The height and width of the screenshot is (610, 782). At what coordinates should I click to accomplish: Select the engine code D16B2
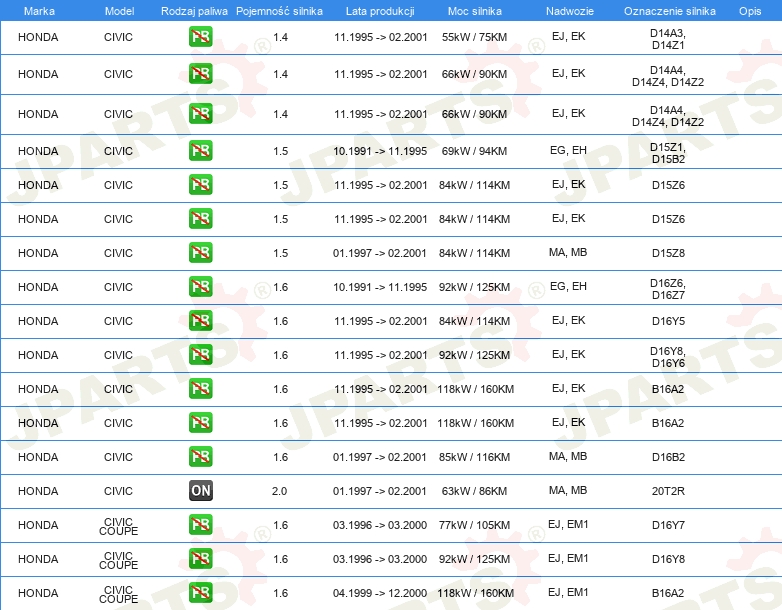pos(668,457)
